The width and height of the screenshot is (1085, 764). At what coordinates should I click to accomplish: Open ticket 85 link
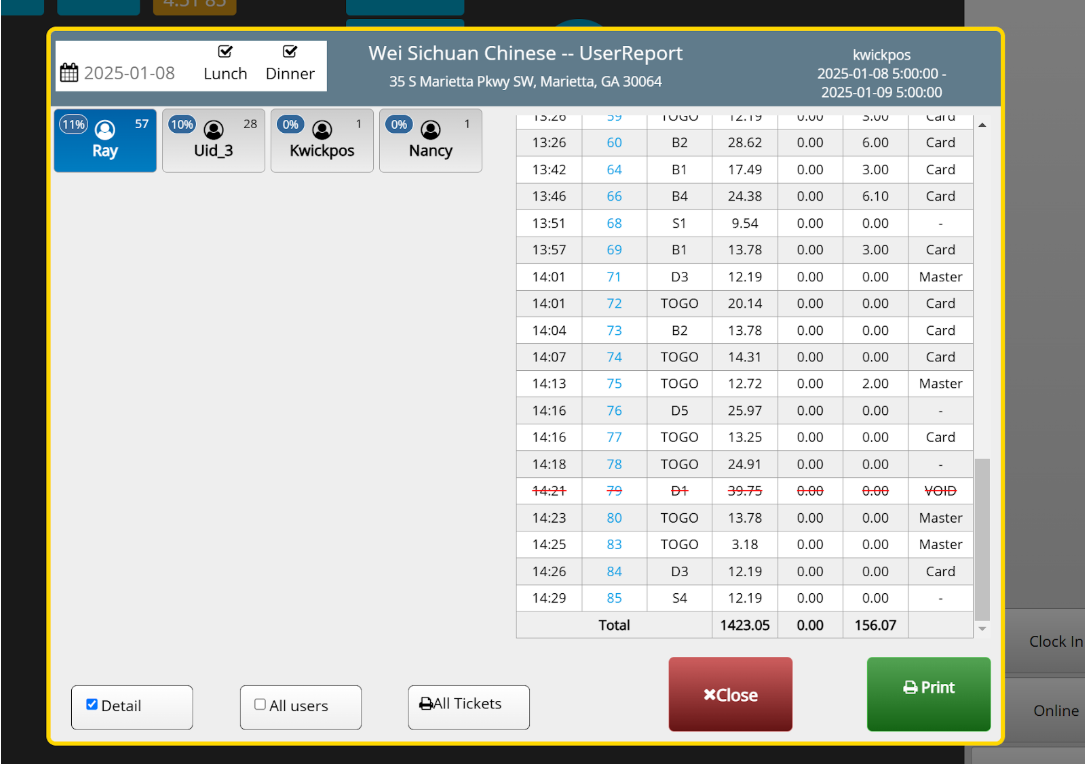[x=614, y=598]
